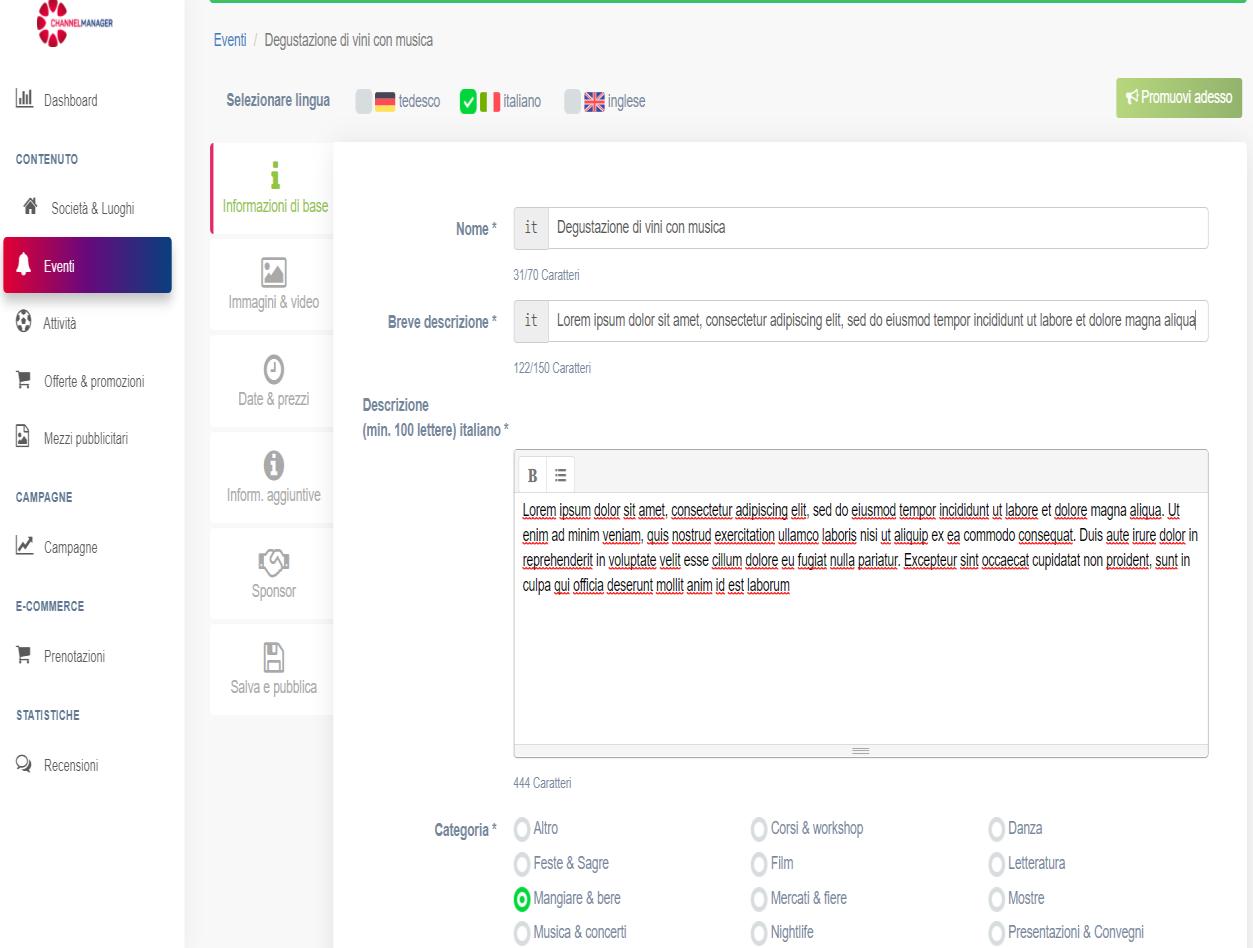Click into the Nome input field
The width and height of the screenshot is (1253, 948).
(x=878, y=227)
